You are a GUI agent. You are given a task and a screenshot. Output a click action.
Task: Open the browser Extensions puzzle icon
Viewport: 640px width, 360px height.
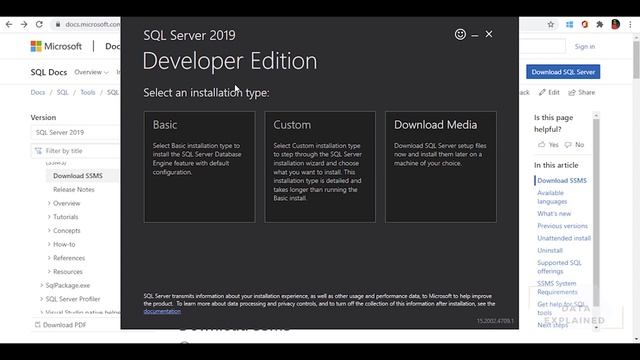[x=600, y=24]
